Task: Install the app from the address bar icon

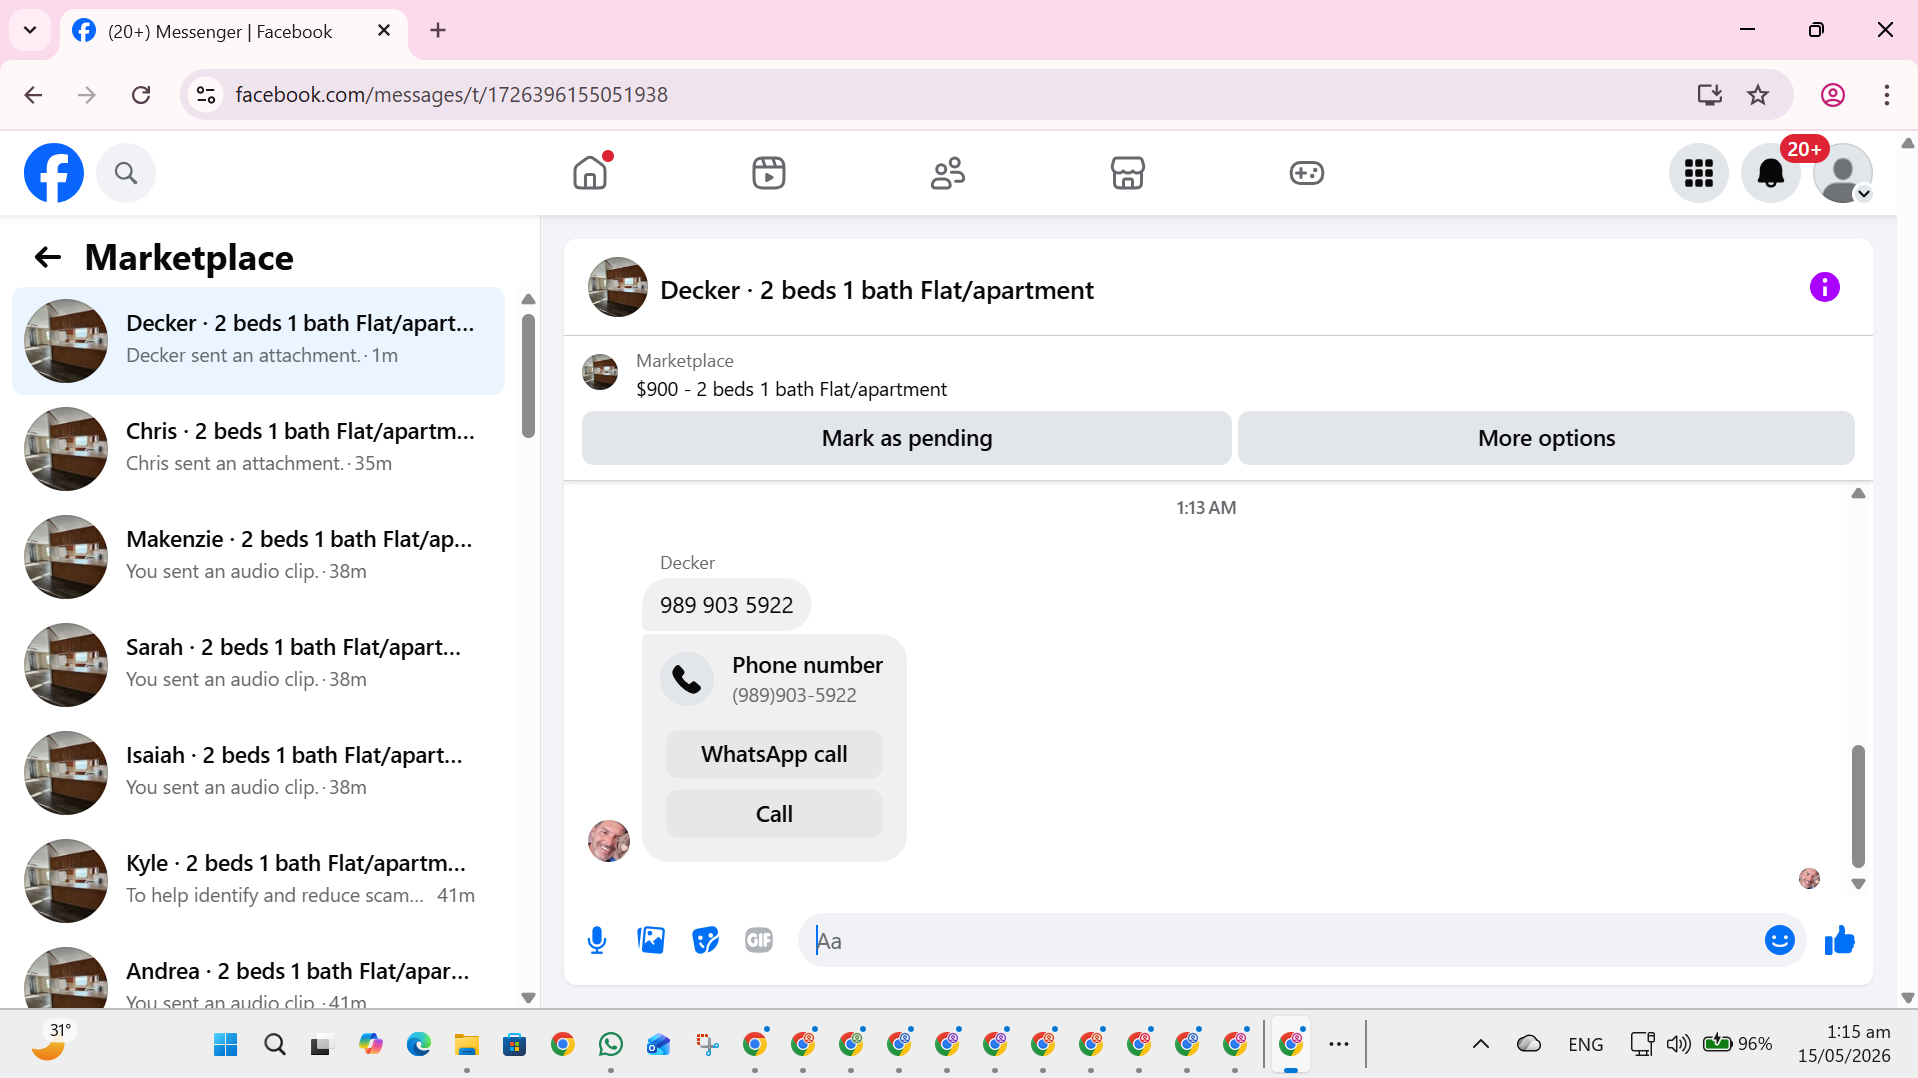Action: pos(1709,95)
